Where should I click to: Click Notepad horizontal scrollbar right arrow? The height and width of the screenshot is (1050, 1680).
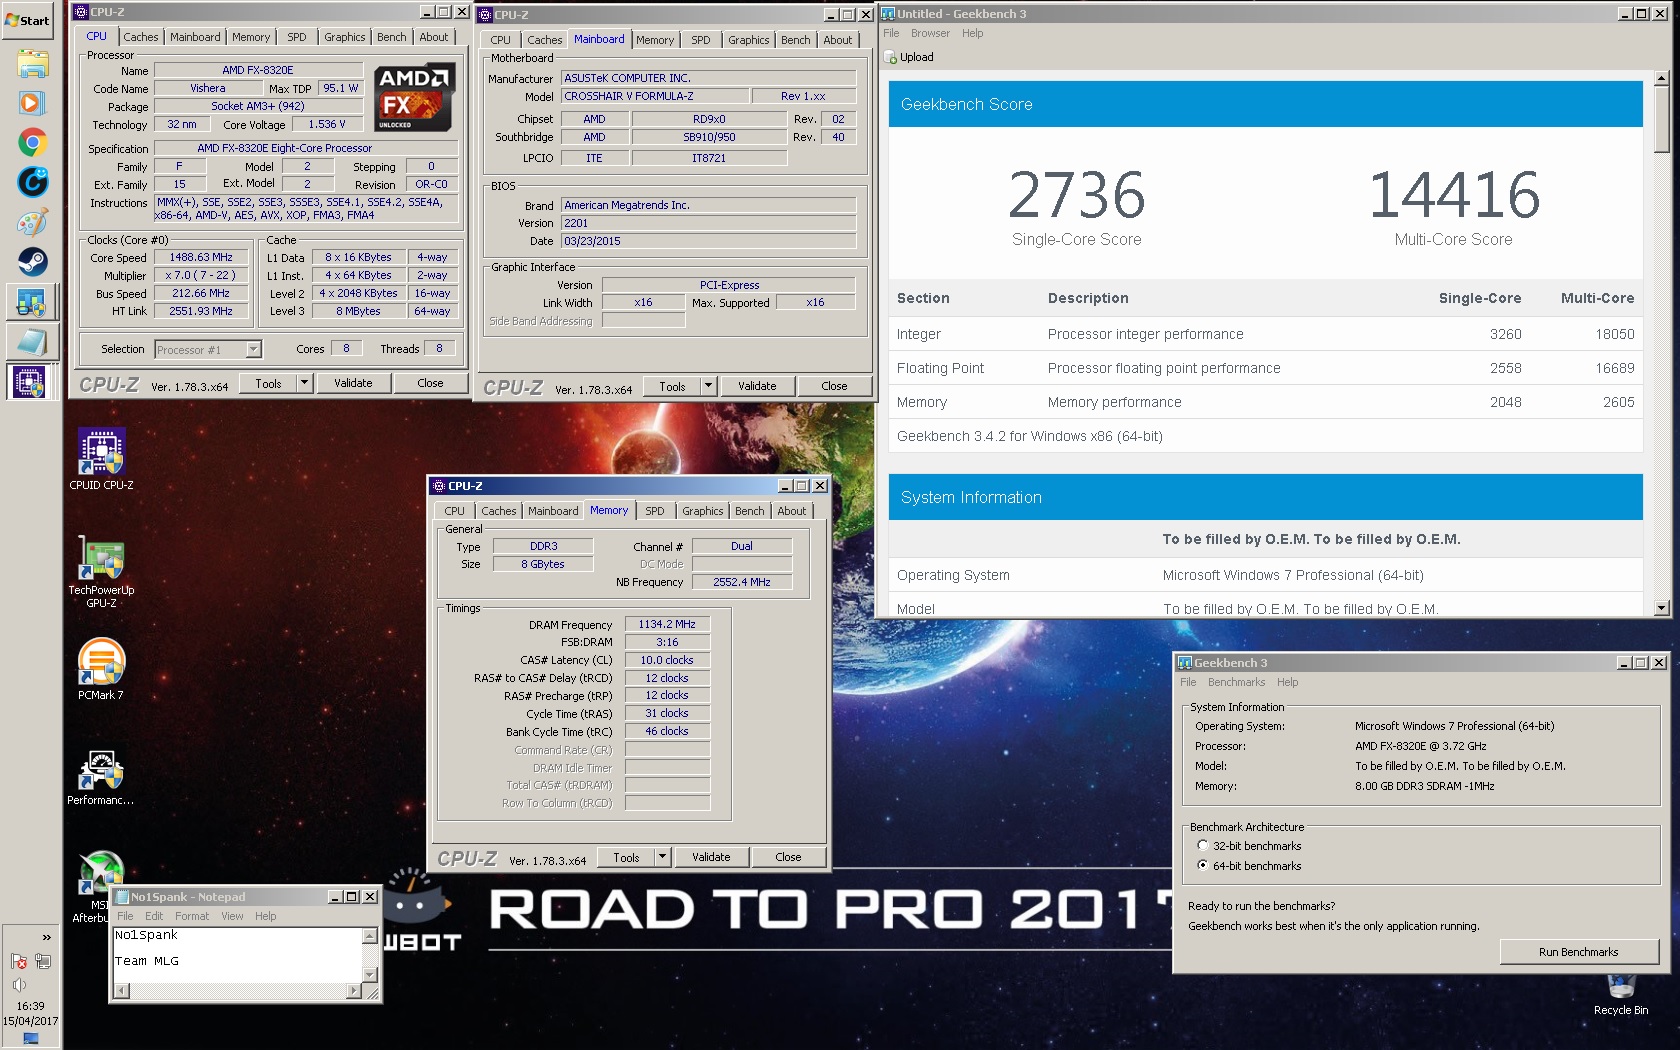click(x=353, y=991)
